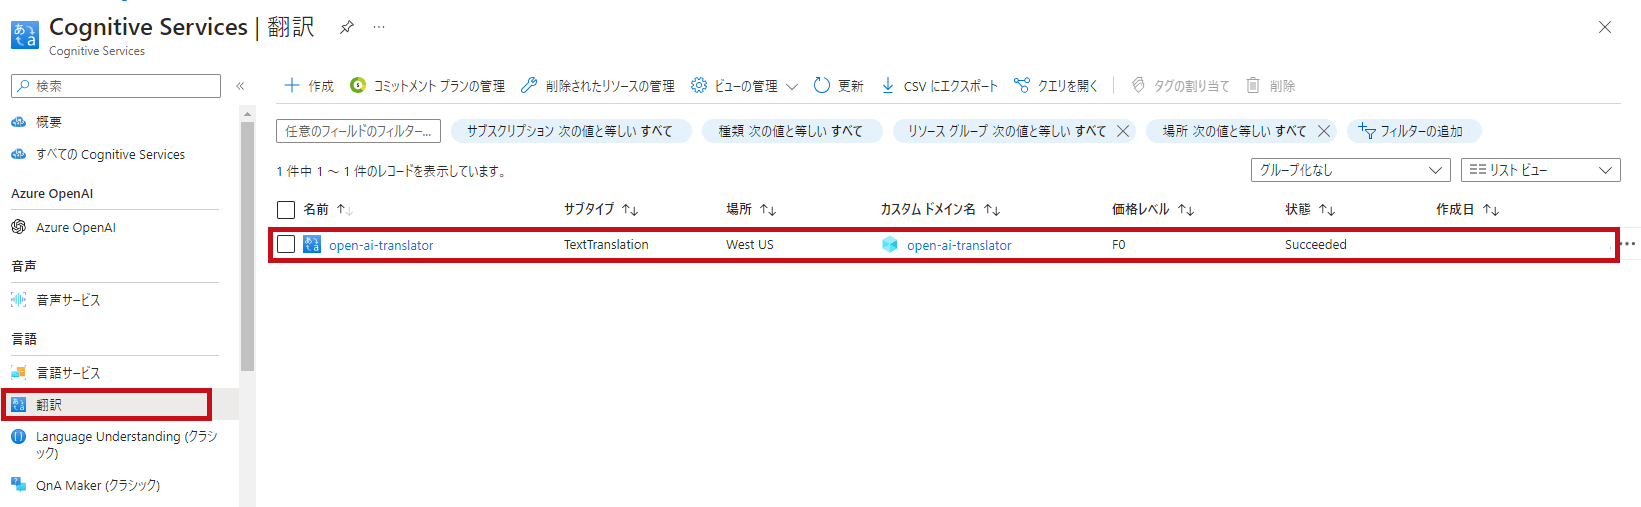This screenshot has height=507, width=1641.
Task: Open Azure OpenAI in sidebar
Action: pos(76,228)
